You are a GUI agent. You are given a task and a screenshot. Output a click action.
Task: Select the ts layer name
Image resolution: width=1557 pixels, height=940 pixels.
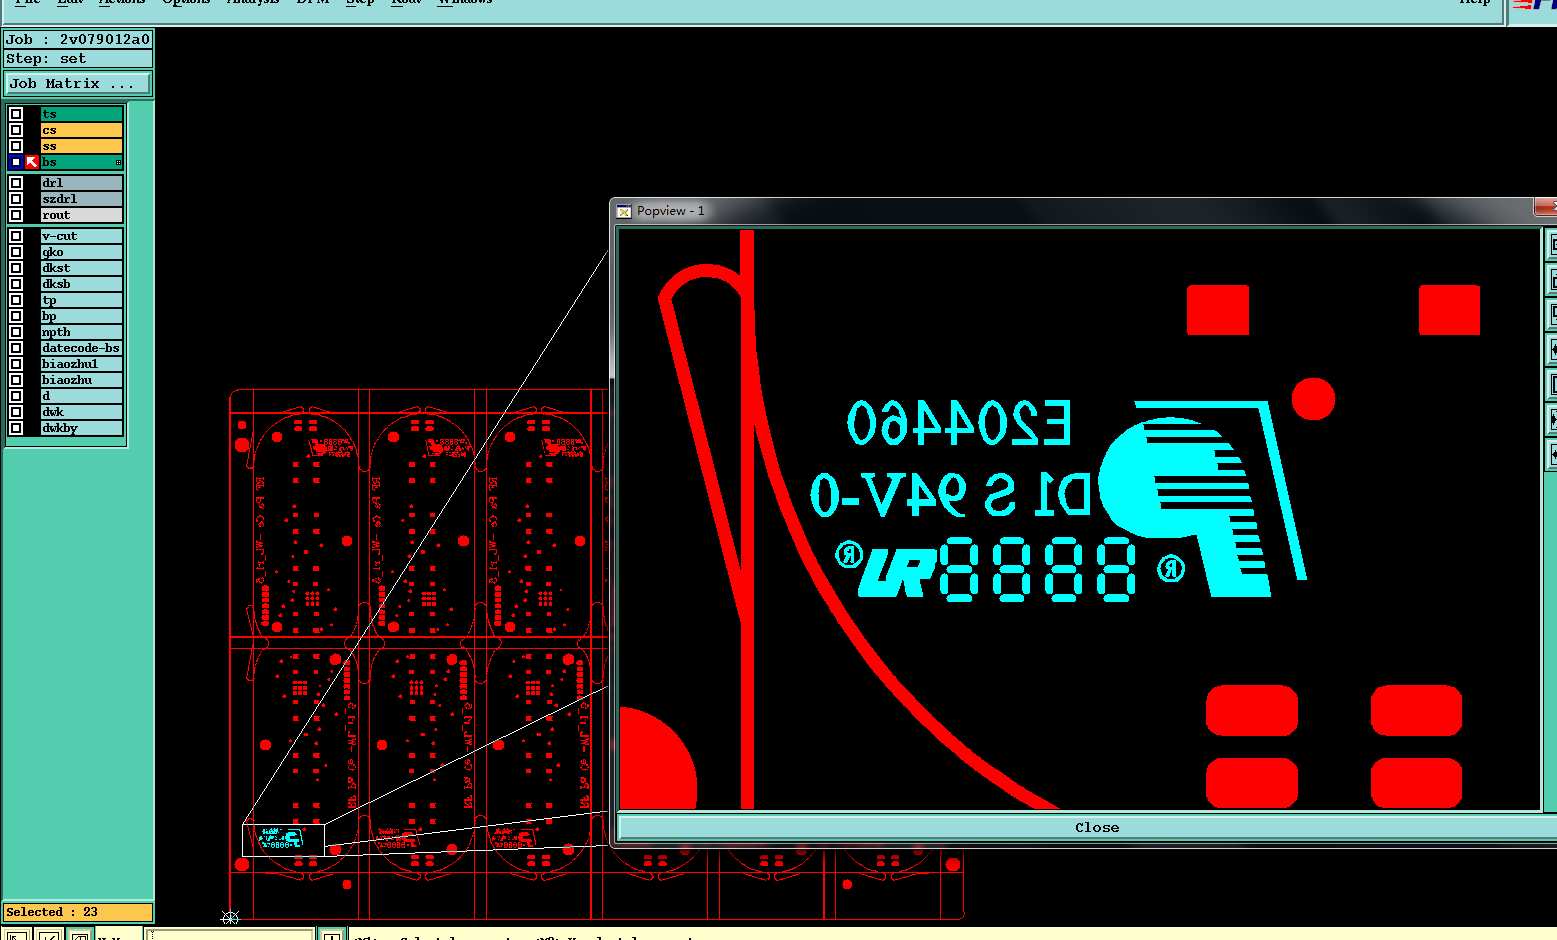pyautogui.click(x=81, y=114)
